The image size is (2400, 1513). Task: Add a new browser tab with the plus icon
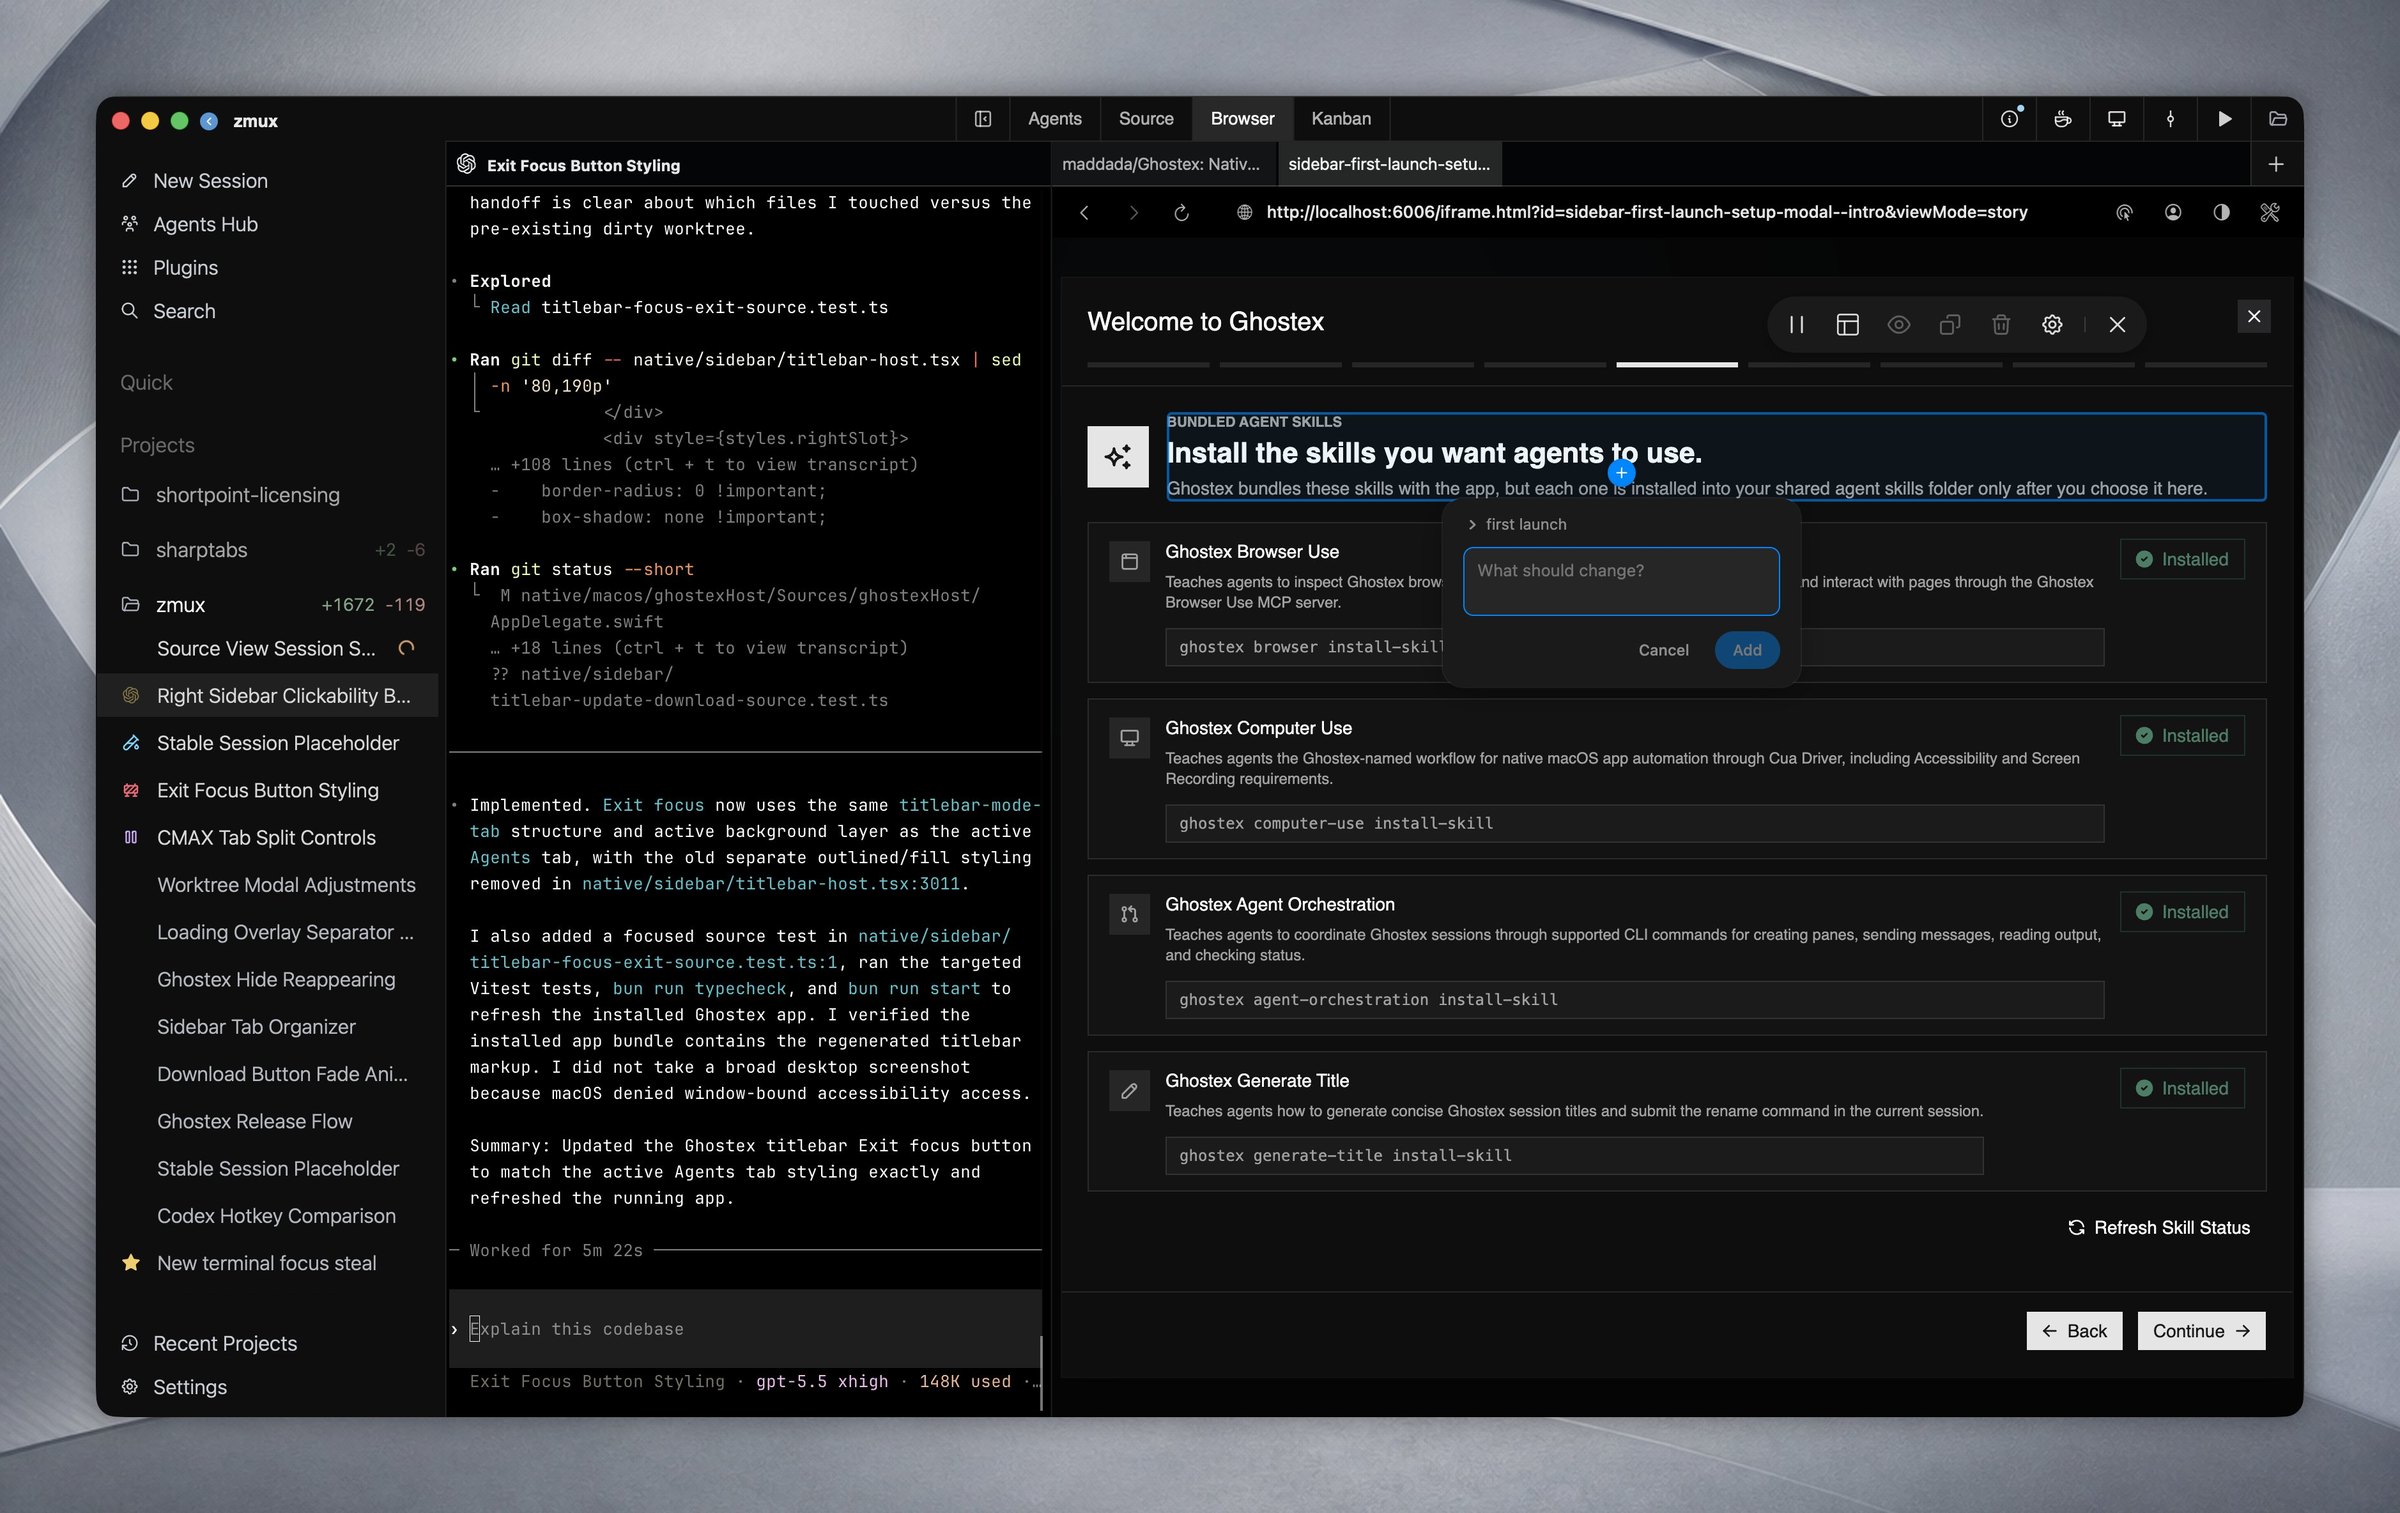coord(2276,164)
